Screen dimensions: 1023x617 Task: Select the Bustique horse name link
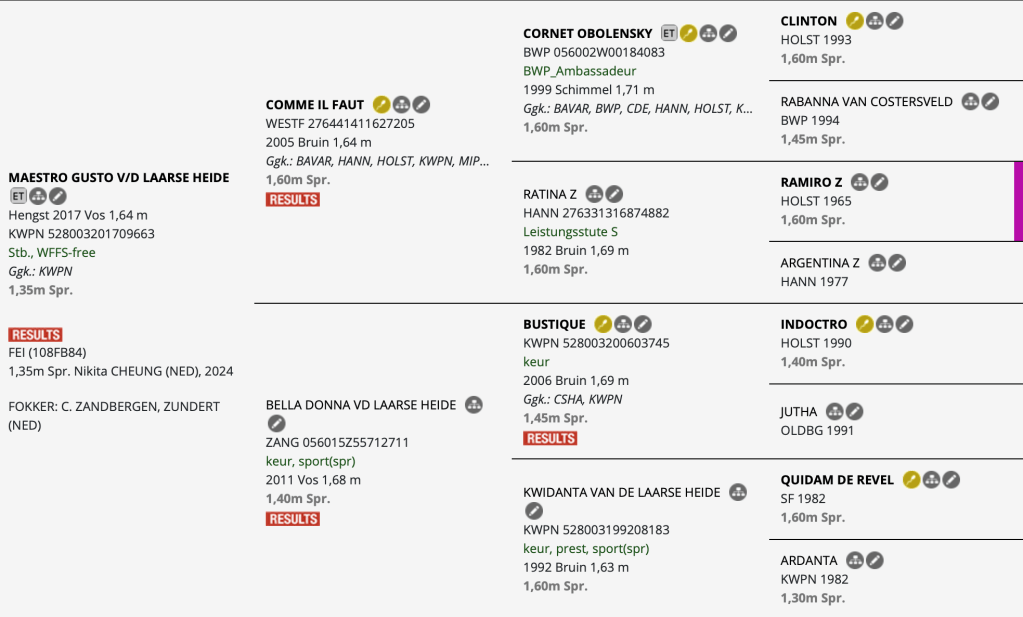[554, 324]
